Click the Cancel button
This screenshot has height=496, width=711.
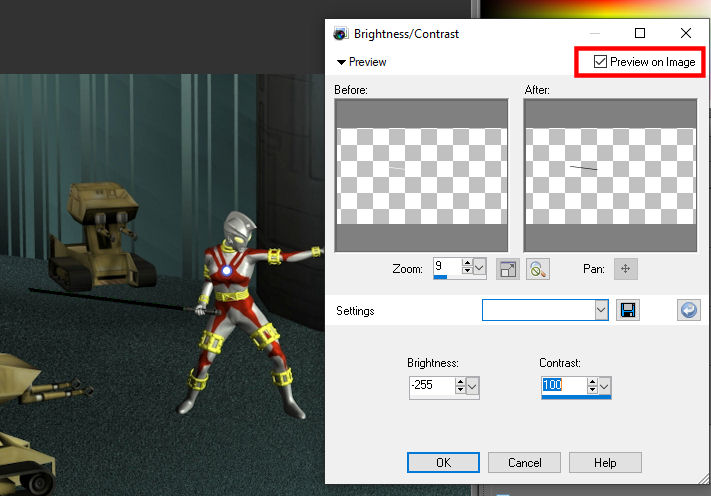coord(524,462)
